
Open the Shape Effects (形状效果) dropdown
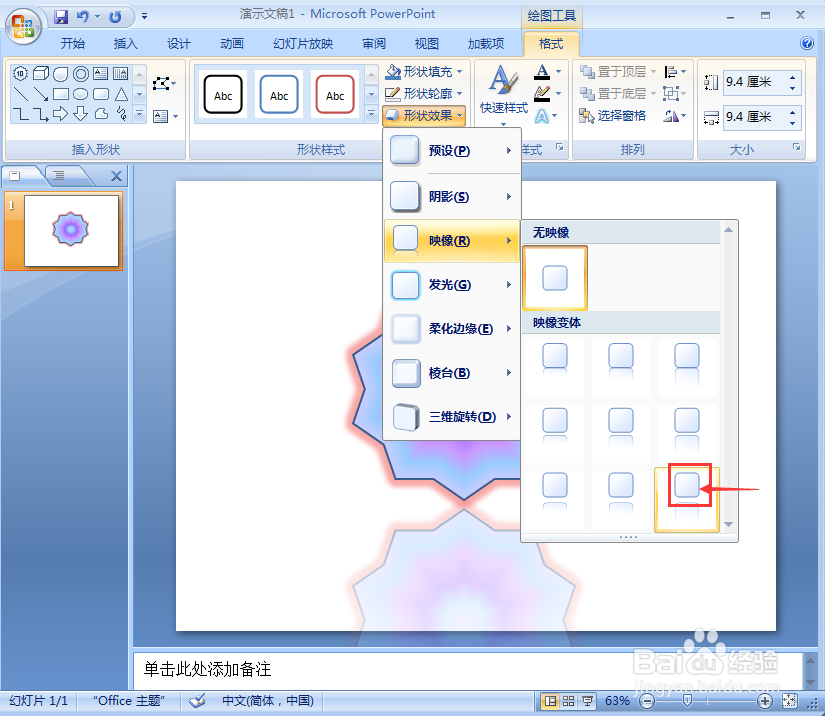click(x=424, y=115)
